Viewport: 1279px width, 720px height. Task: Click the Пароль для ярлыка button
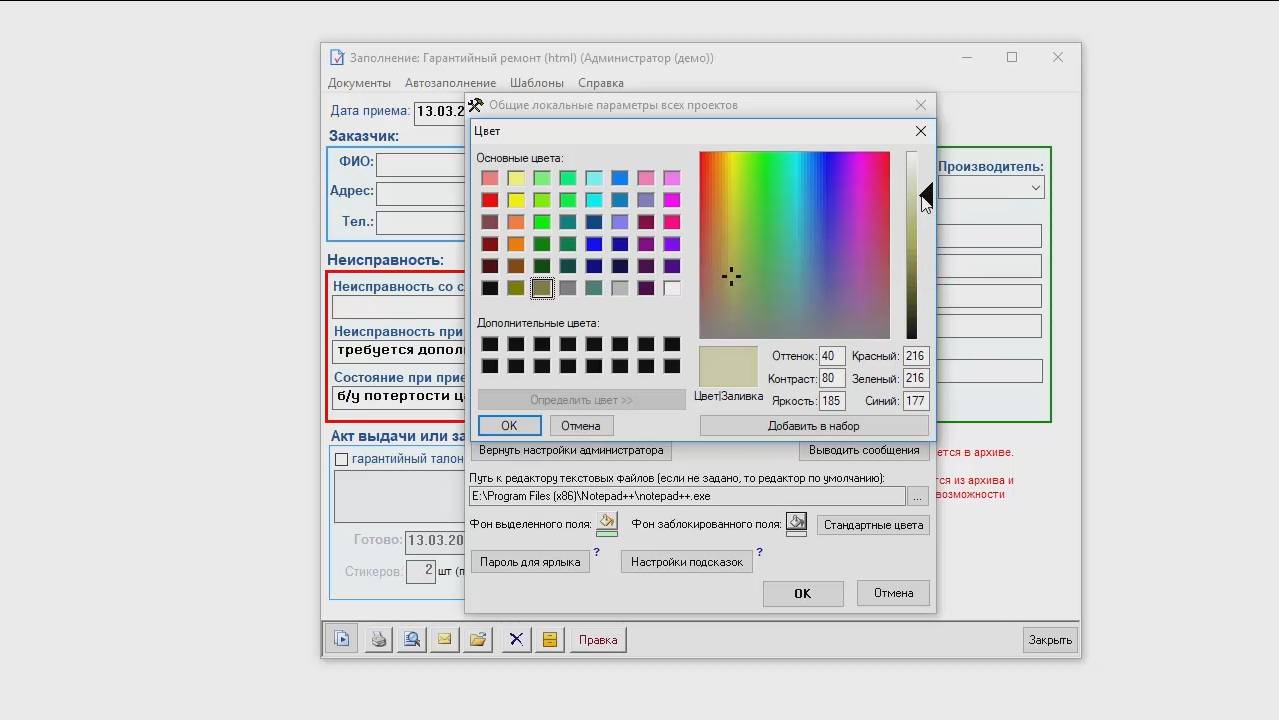point(530,562)
